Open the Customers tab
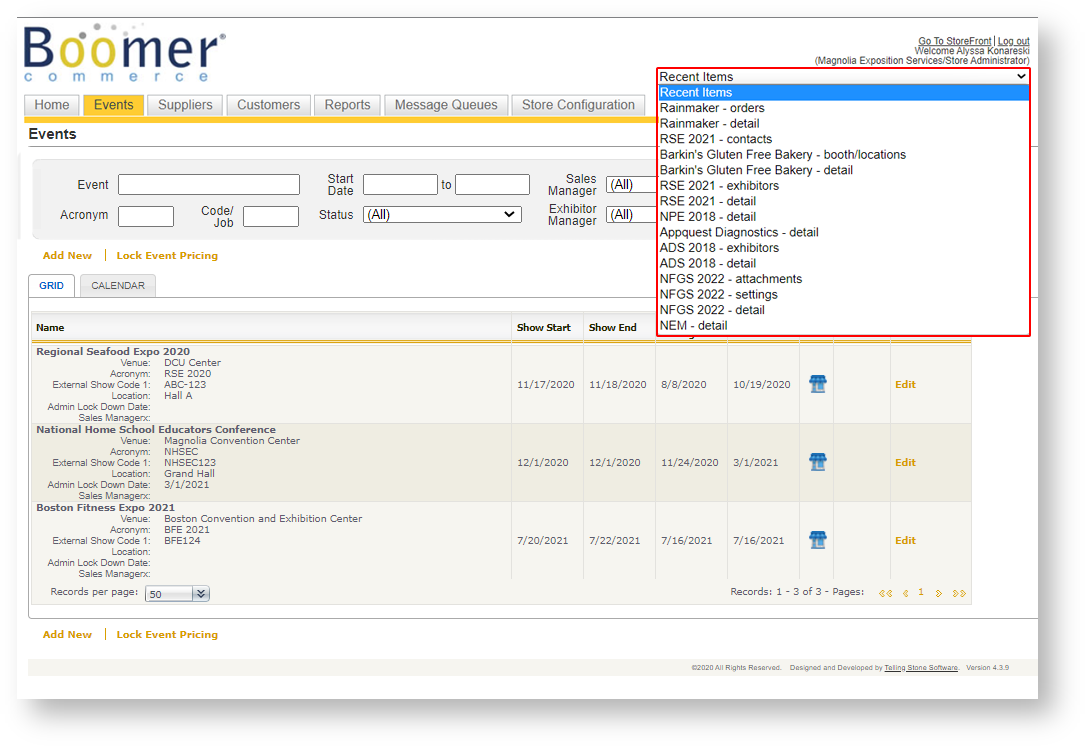 point(269,105)
